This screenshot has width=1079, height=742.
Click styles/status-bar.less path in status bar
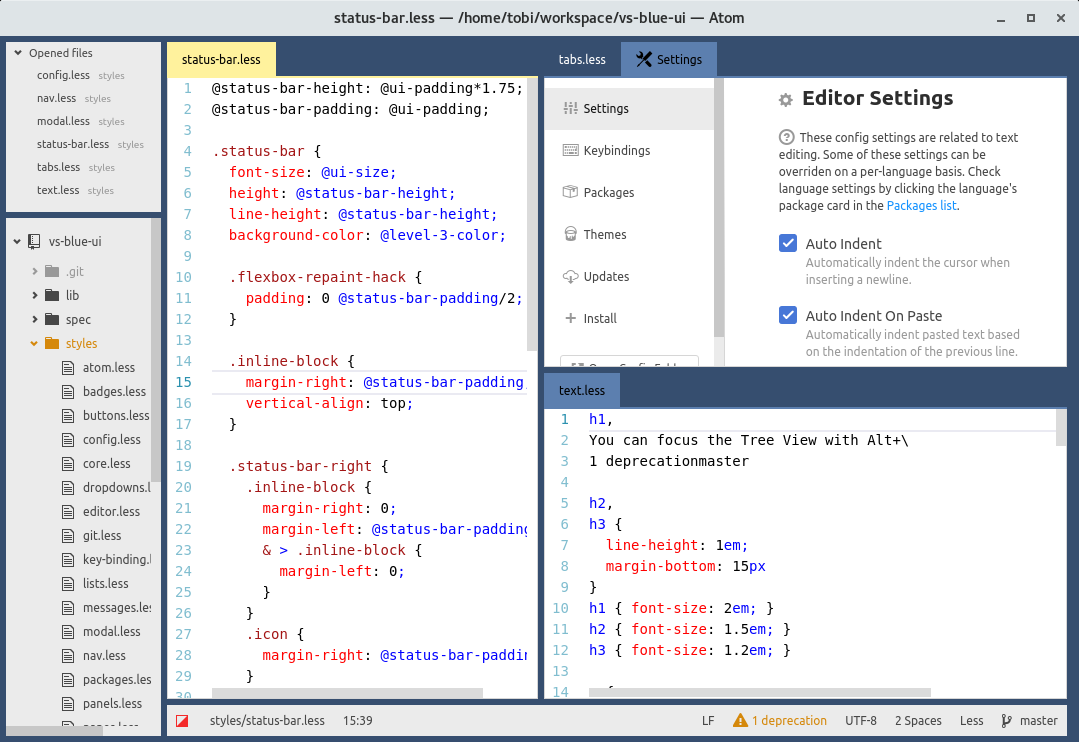[267, 721]
